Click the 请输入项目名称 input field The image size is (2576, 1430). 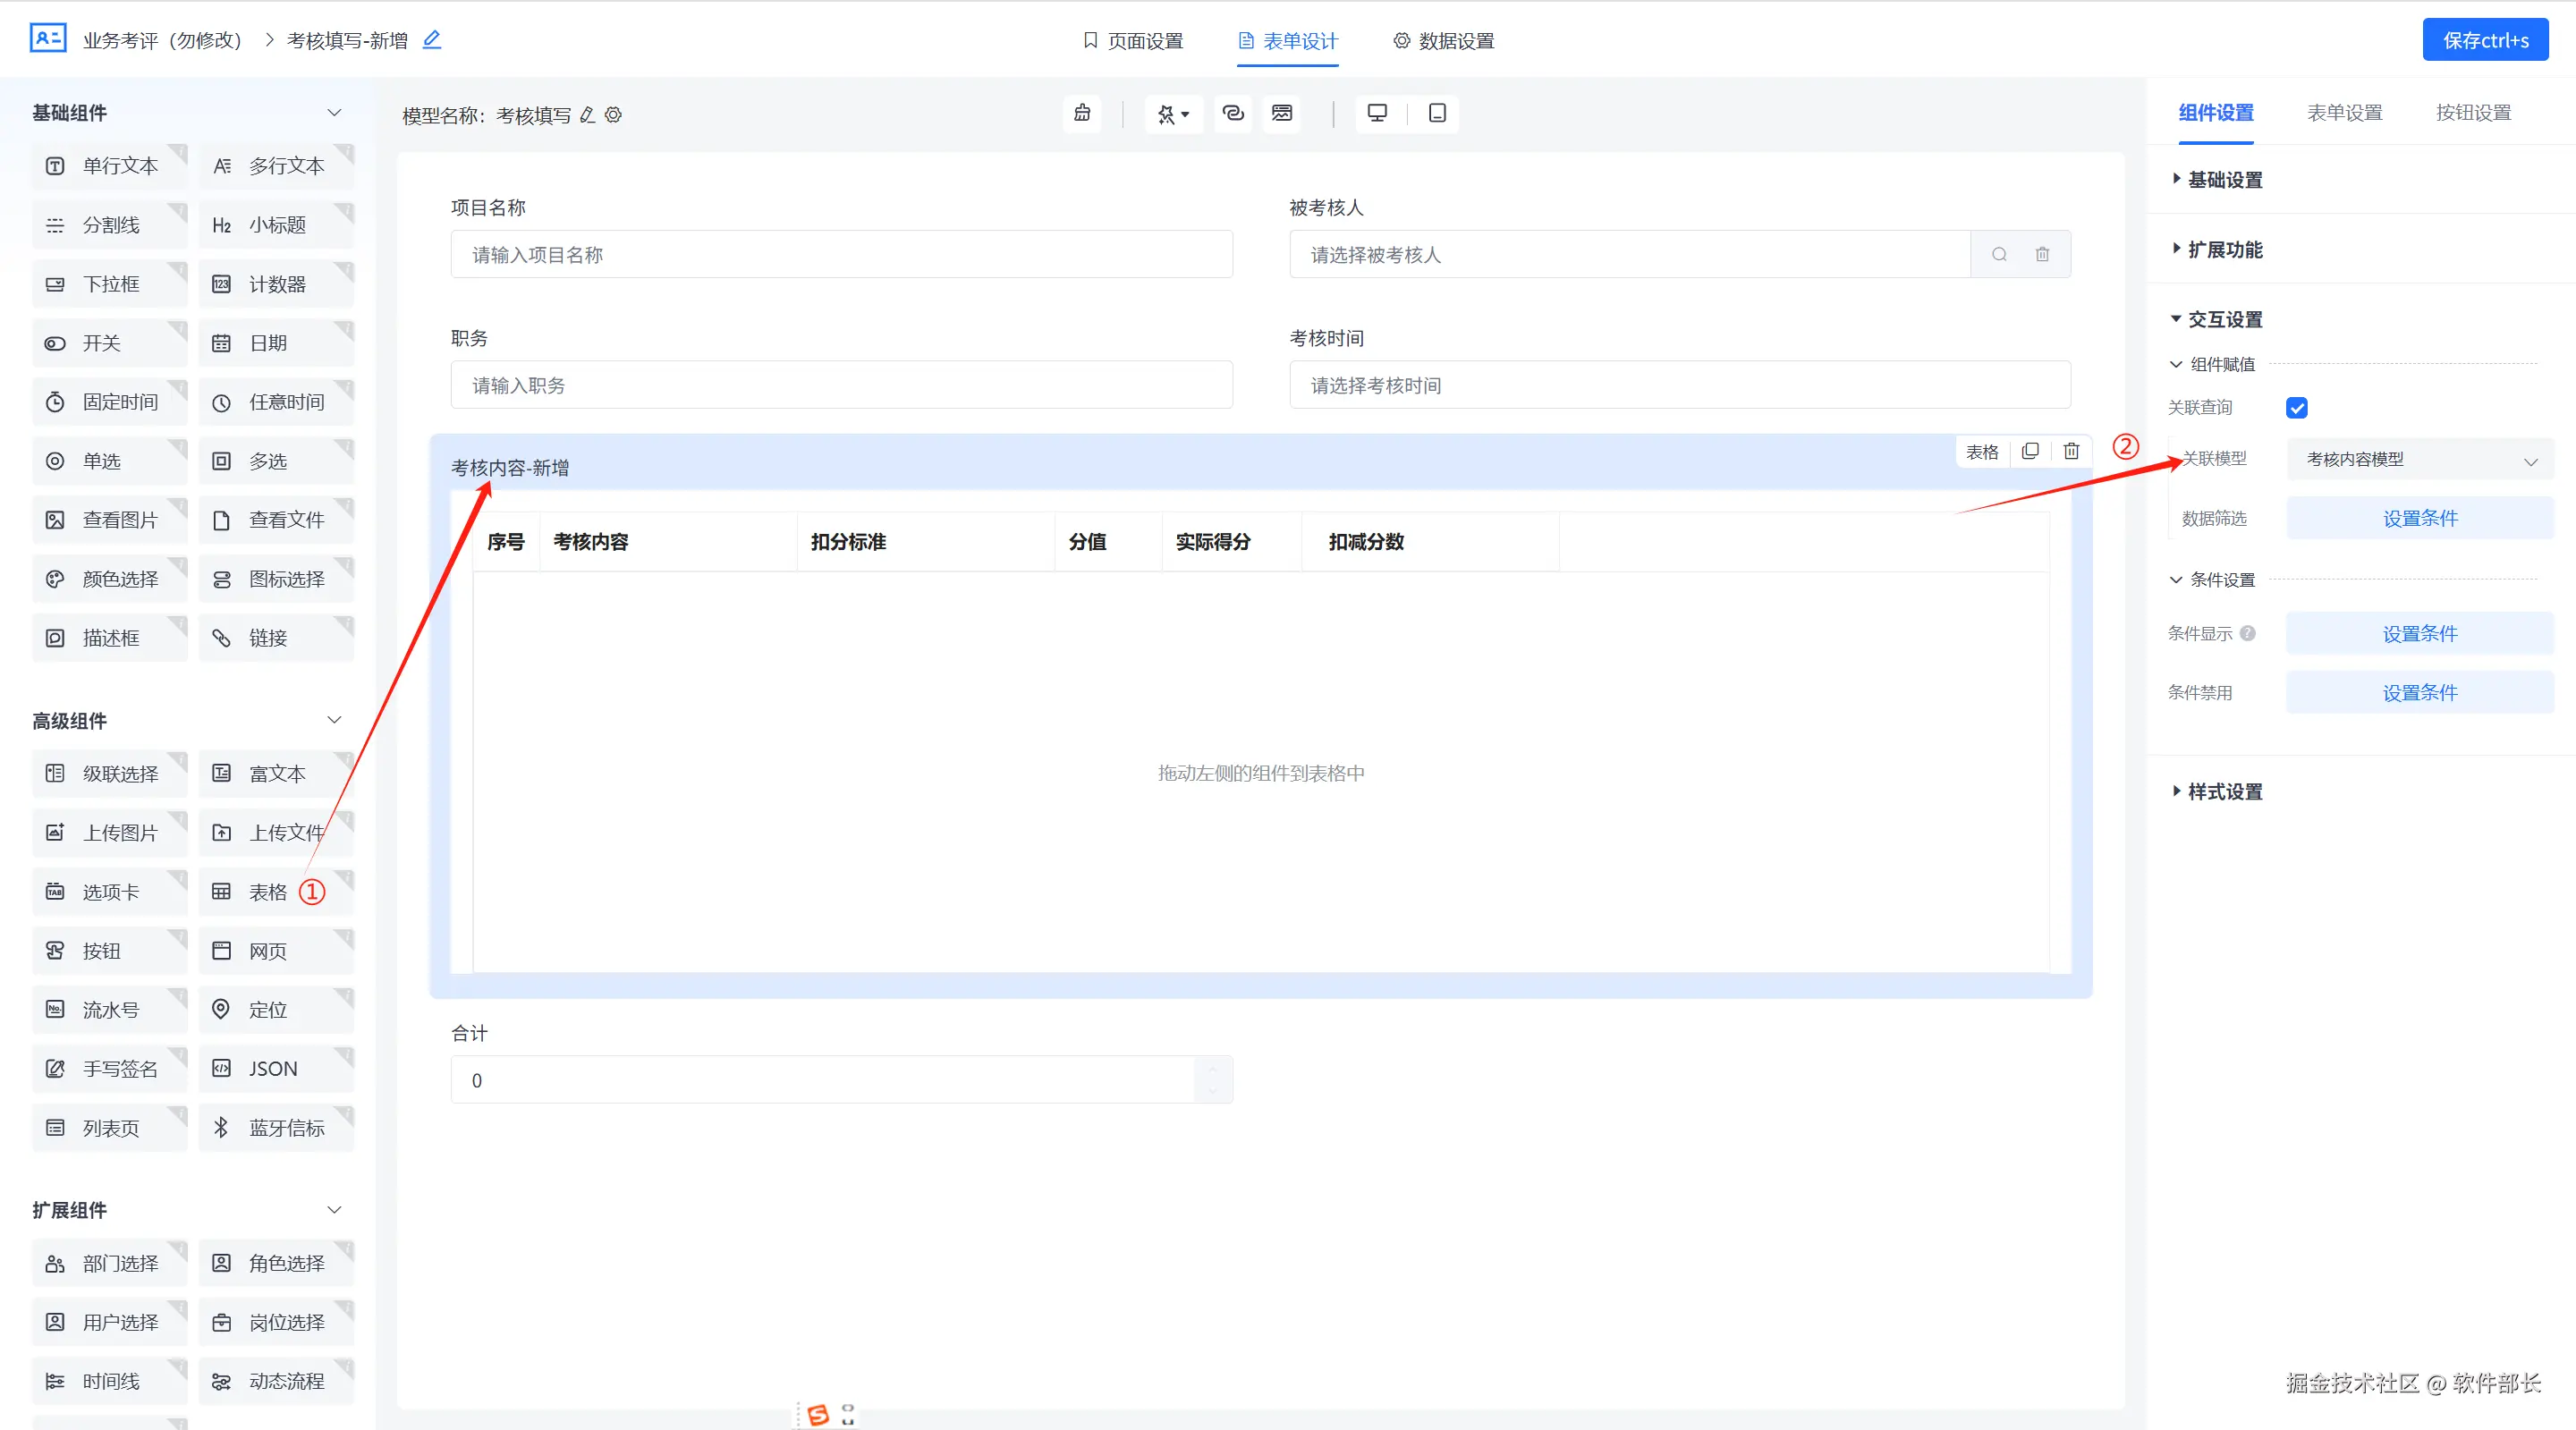(841, 254)
